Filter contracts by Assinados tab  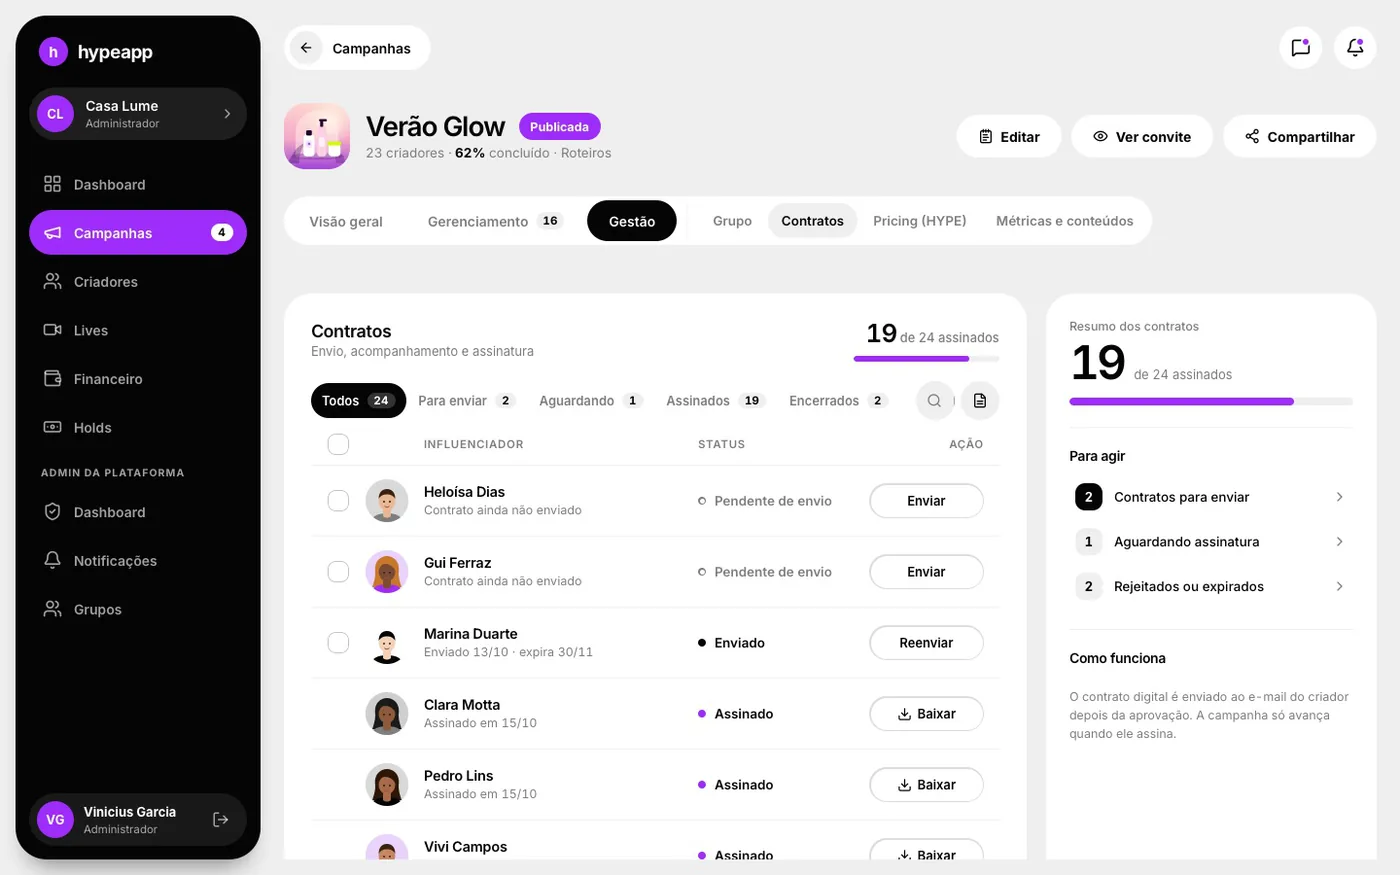(714, 401)
